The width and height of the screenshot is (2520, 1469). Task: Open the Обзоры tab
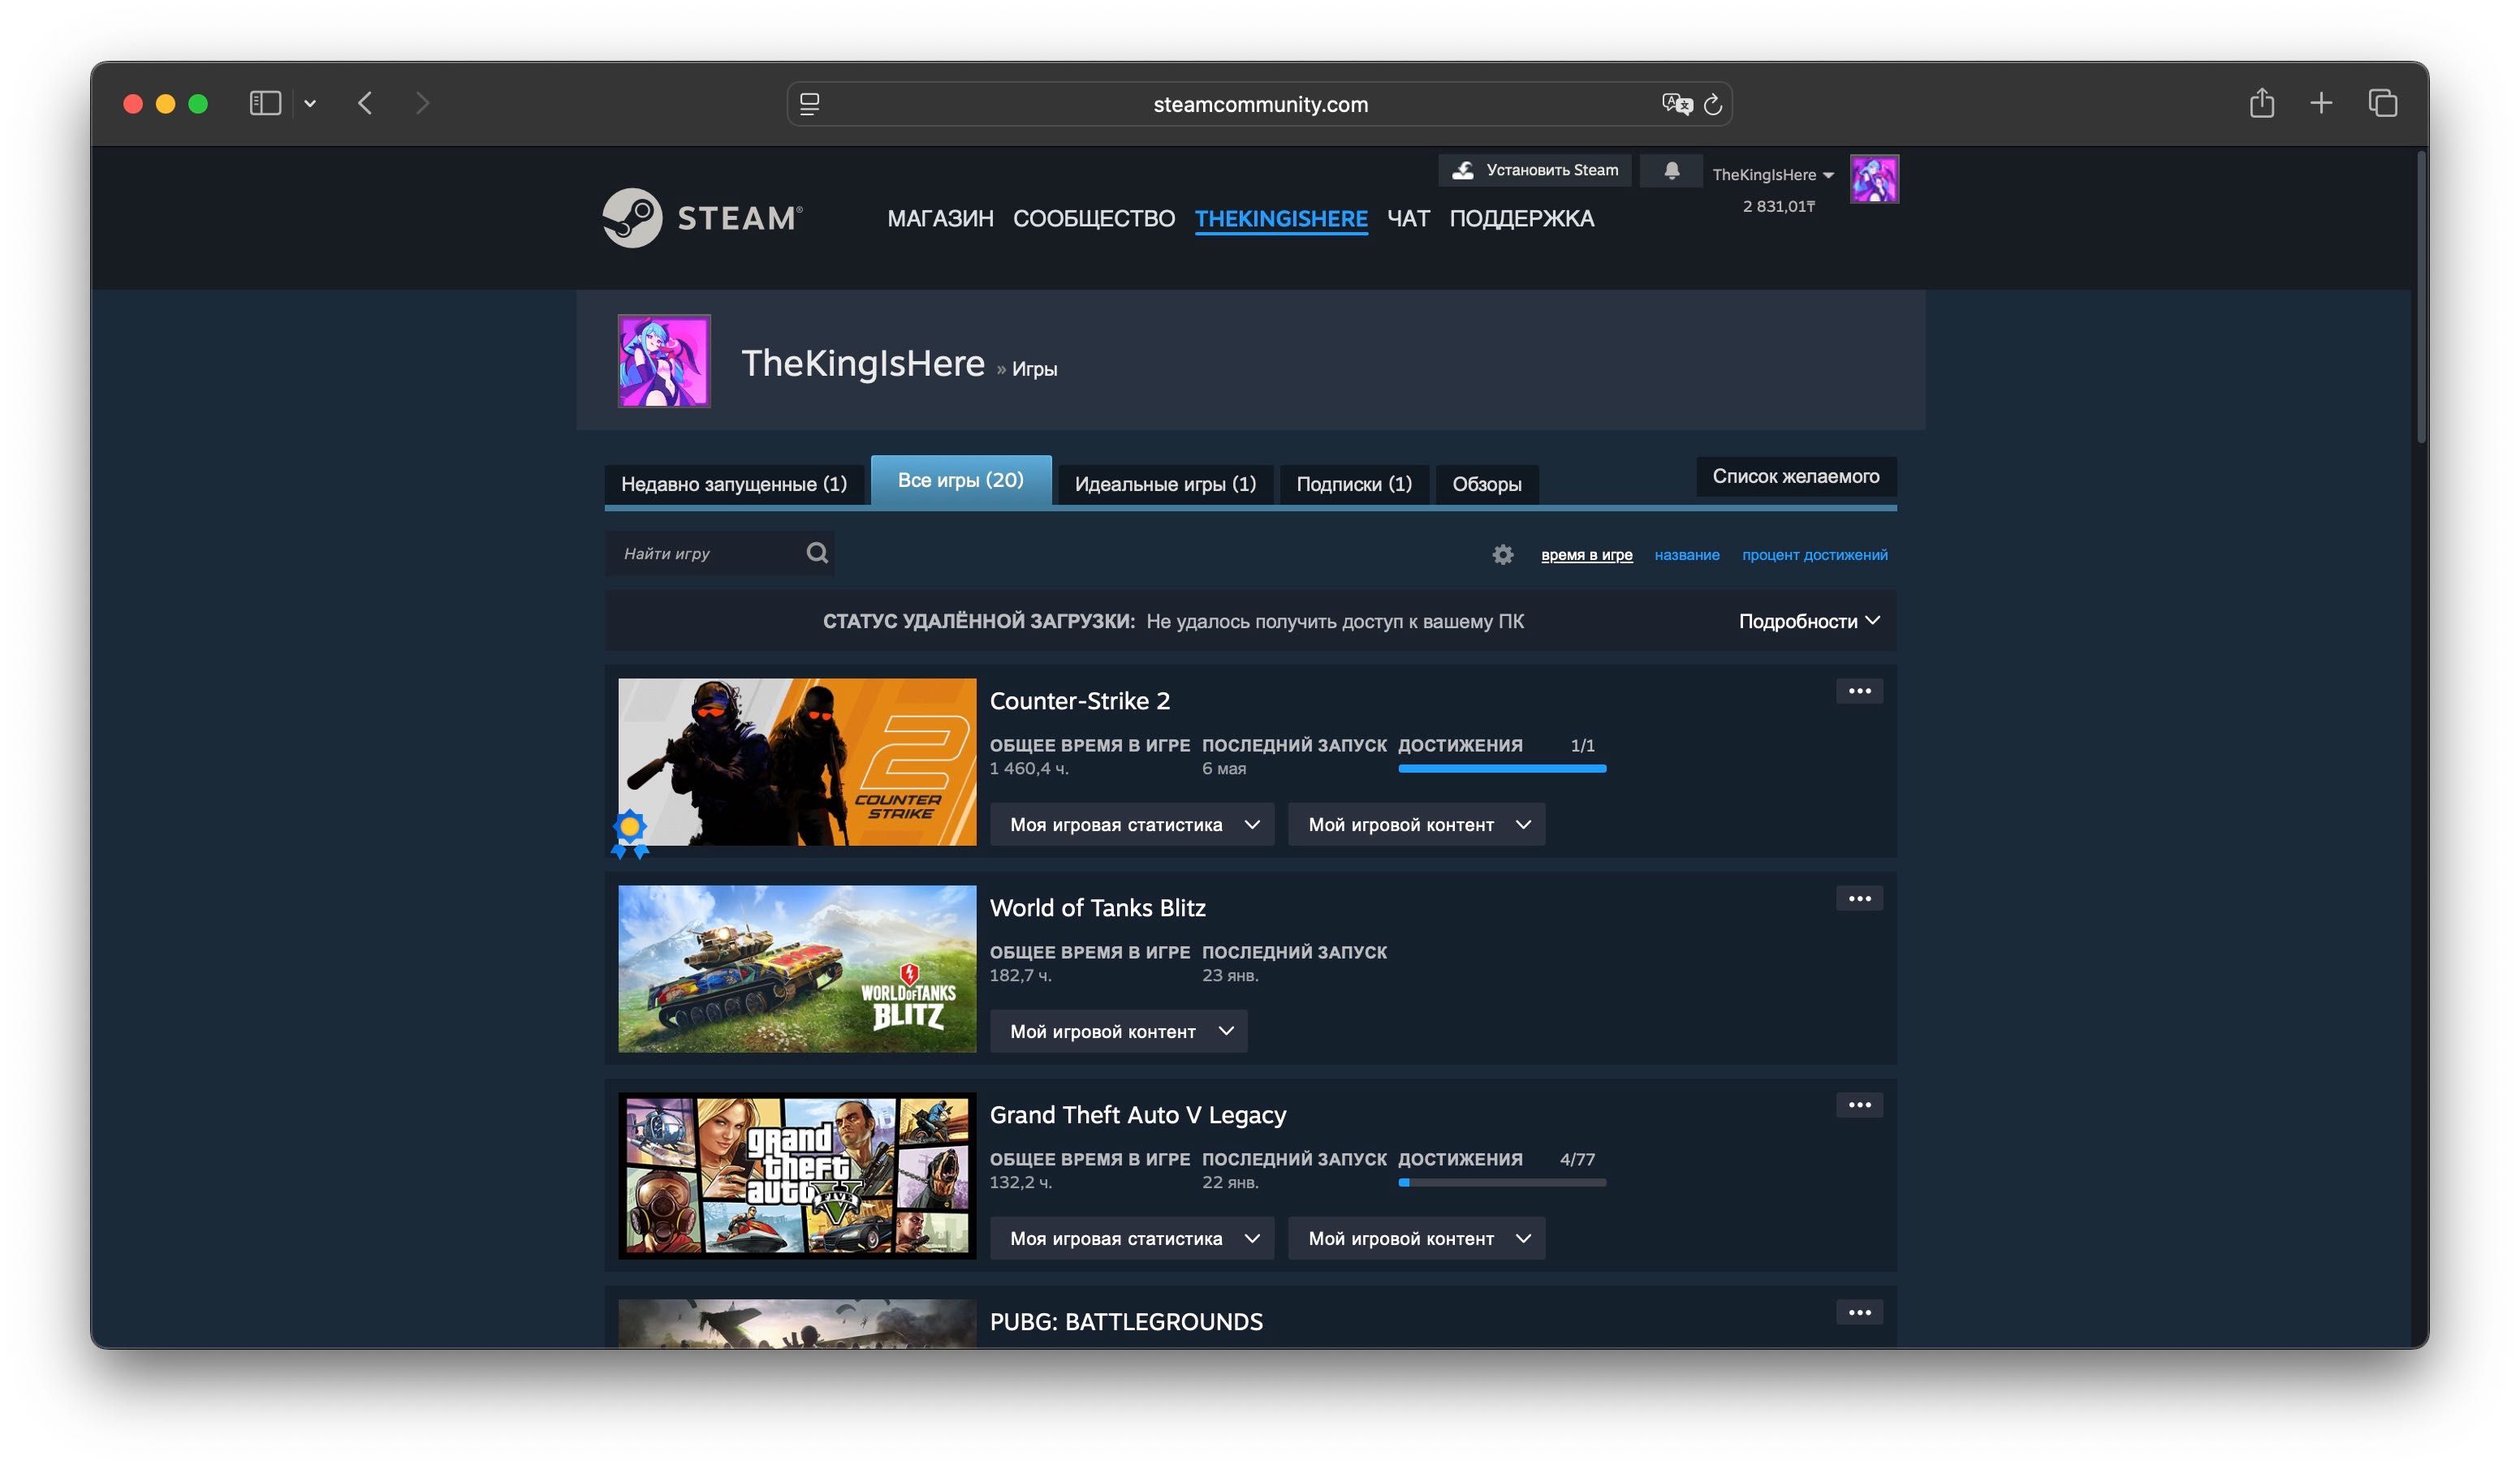[x=1487, y=484]
